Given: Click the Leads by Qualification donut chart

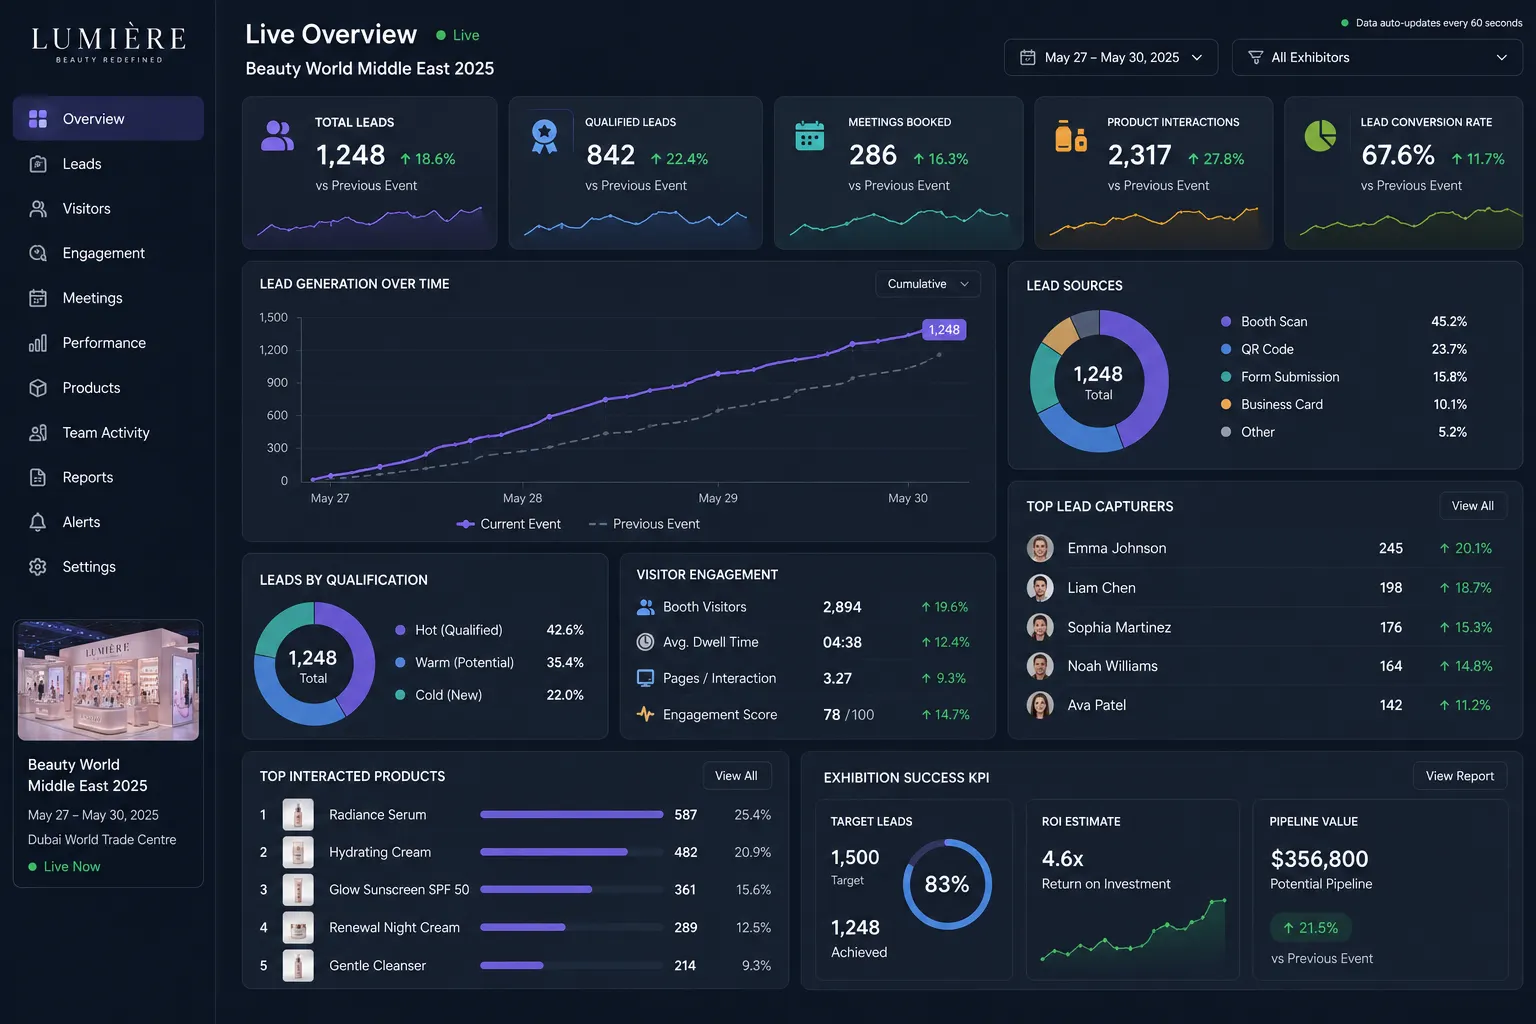Looking at the screenshot, I should 314,664.
